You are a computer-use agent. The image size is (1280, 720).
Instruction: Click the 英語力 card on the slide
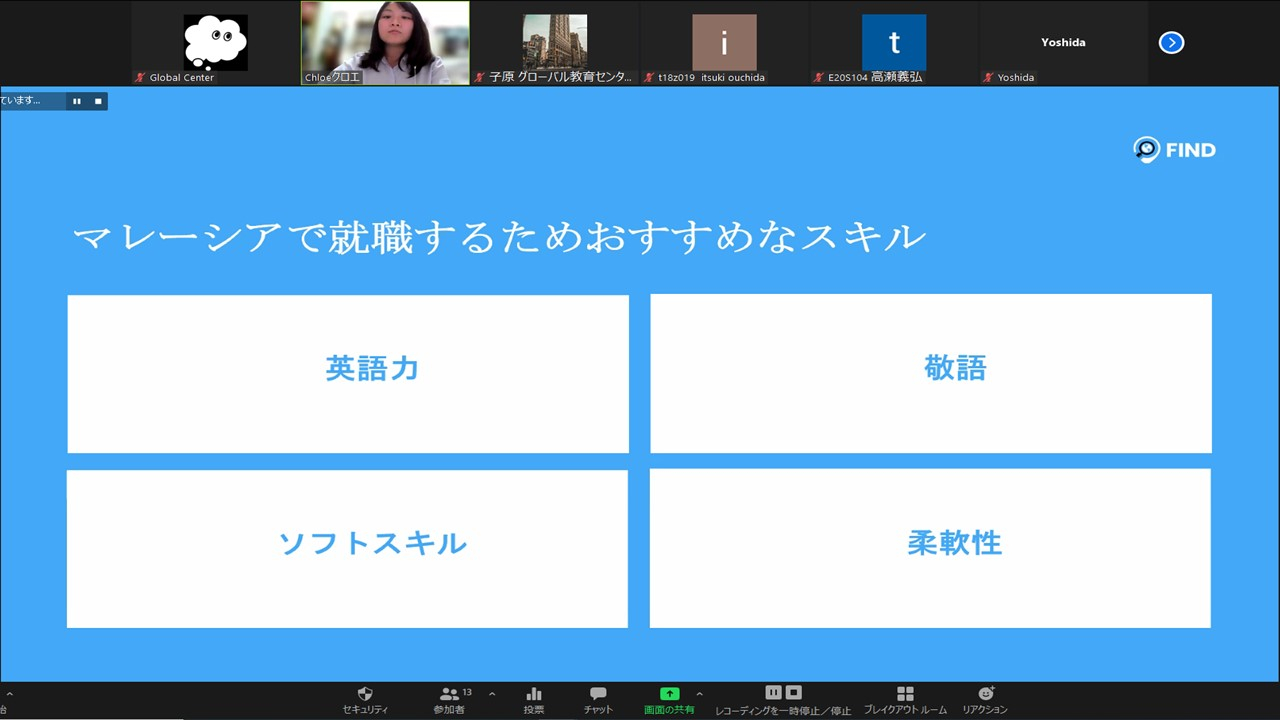point(348,374)
